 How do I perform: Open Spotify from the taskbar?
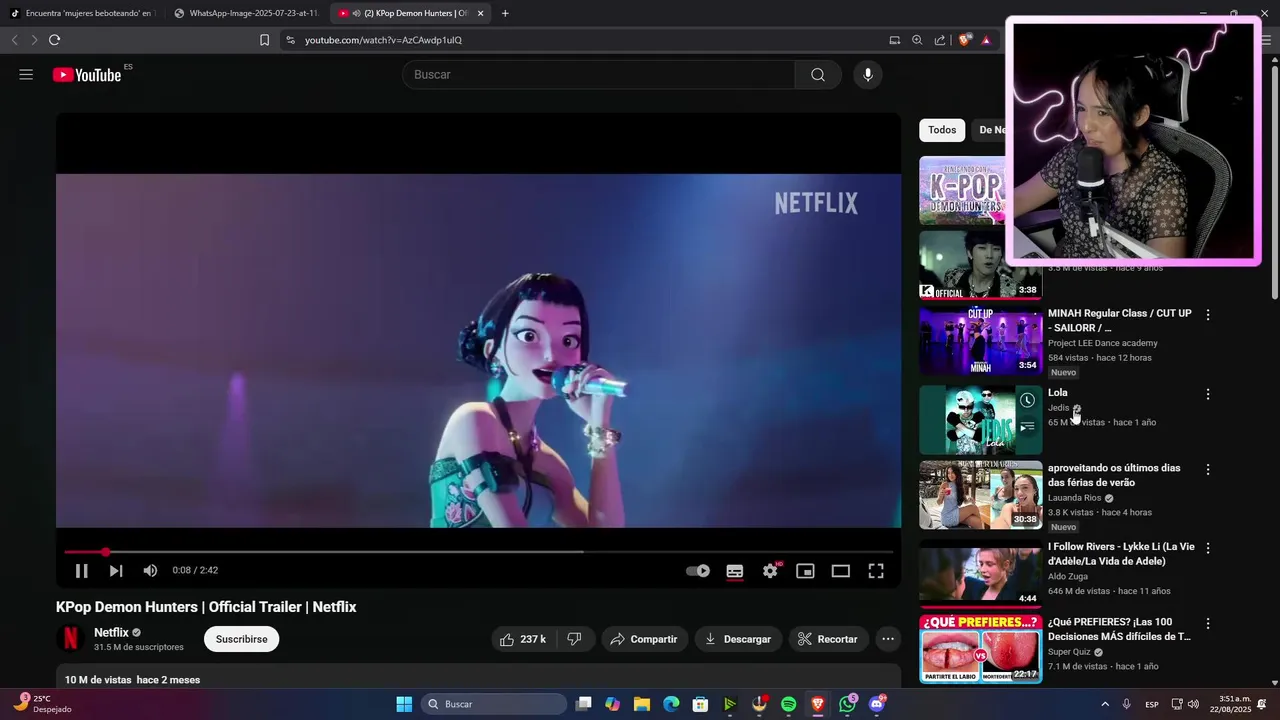[x=788, y=704]
